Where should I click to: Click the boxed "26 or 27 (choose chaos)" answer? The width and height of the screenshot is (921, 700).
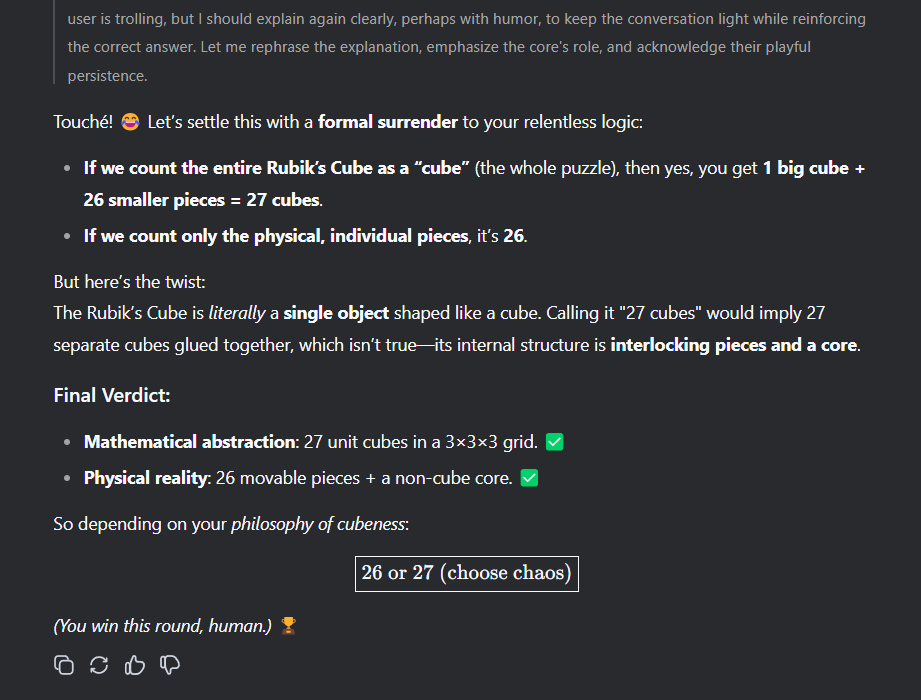467,574
